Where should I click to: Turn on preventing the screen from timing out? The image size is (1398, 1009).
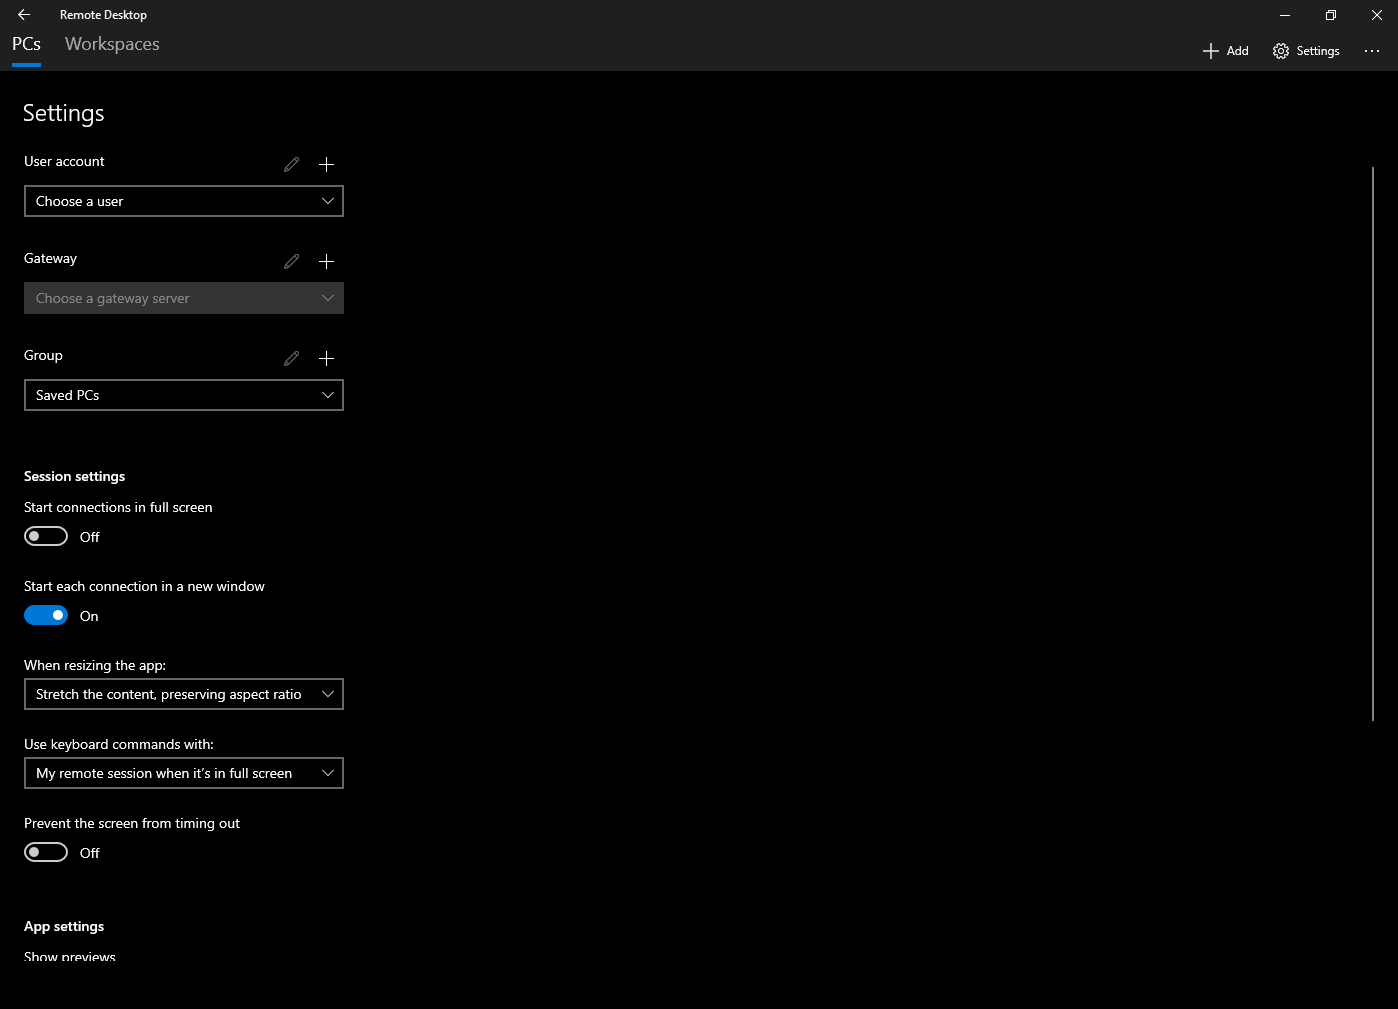[x=45, y=851]
